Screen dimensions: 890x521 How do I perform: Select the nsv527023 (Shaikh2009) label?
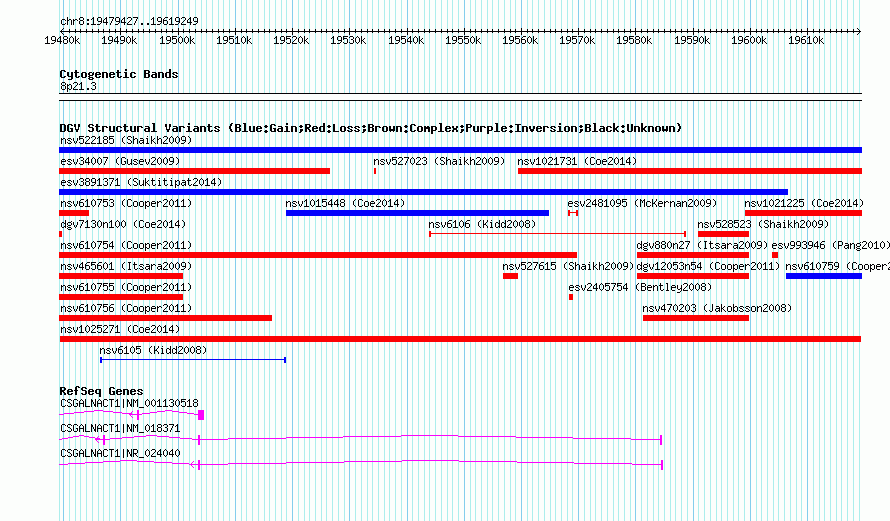[439, 161]
